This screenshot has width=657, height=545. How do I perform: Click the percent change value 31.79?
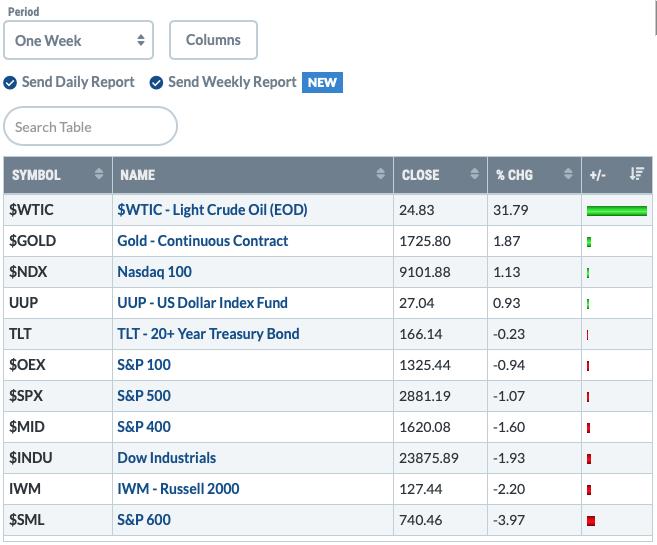(511, 210)
